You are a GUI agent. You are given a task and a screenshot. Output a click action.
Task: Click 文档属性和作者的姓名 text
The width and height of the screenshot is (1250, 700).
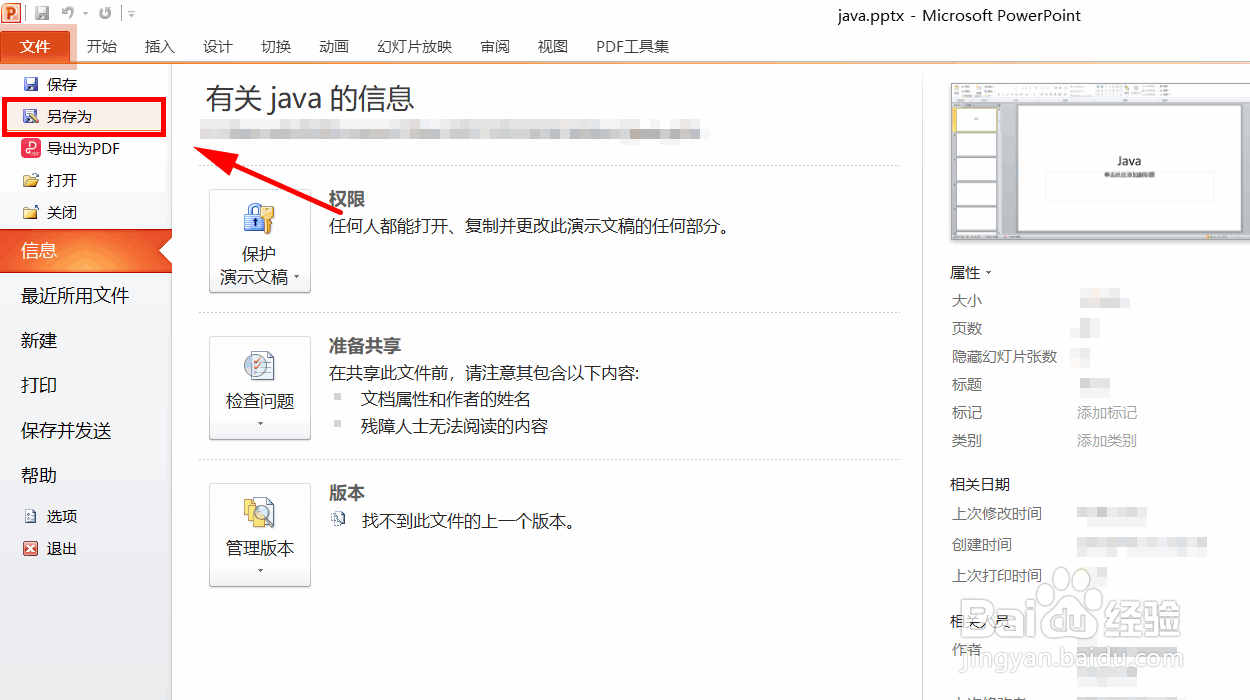pos(446,399)
